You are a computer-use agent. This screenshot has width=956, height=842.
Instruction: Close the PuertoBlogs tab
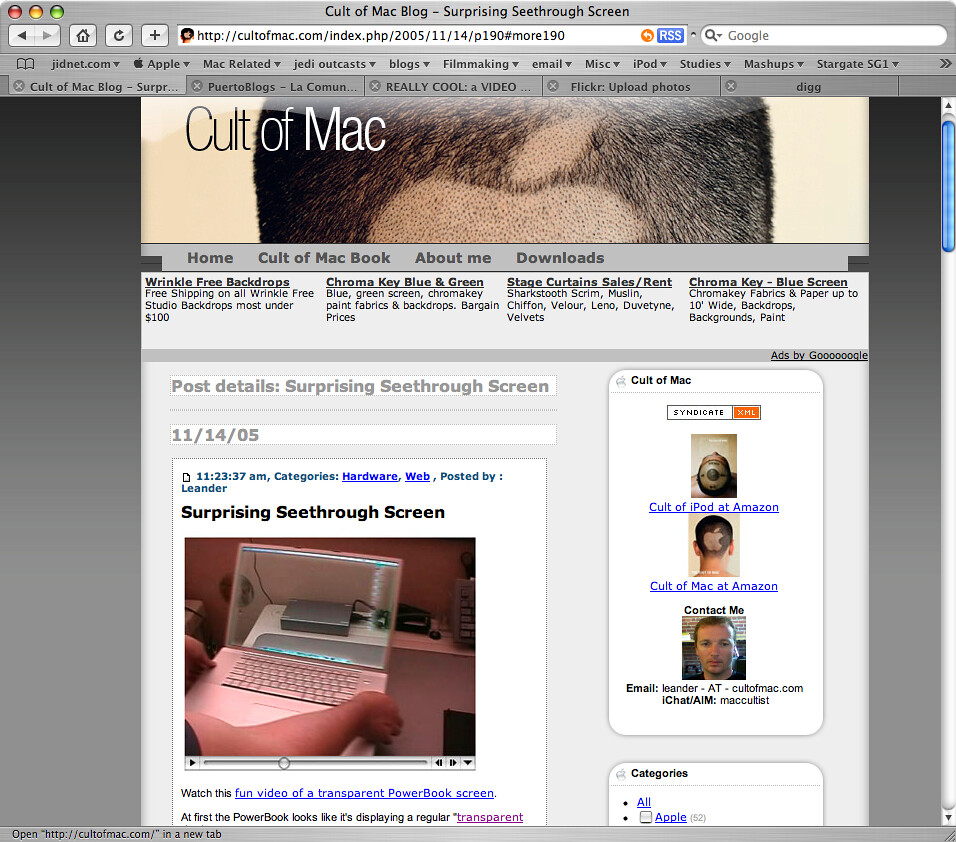coord(197,86)
